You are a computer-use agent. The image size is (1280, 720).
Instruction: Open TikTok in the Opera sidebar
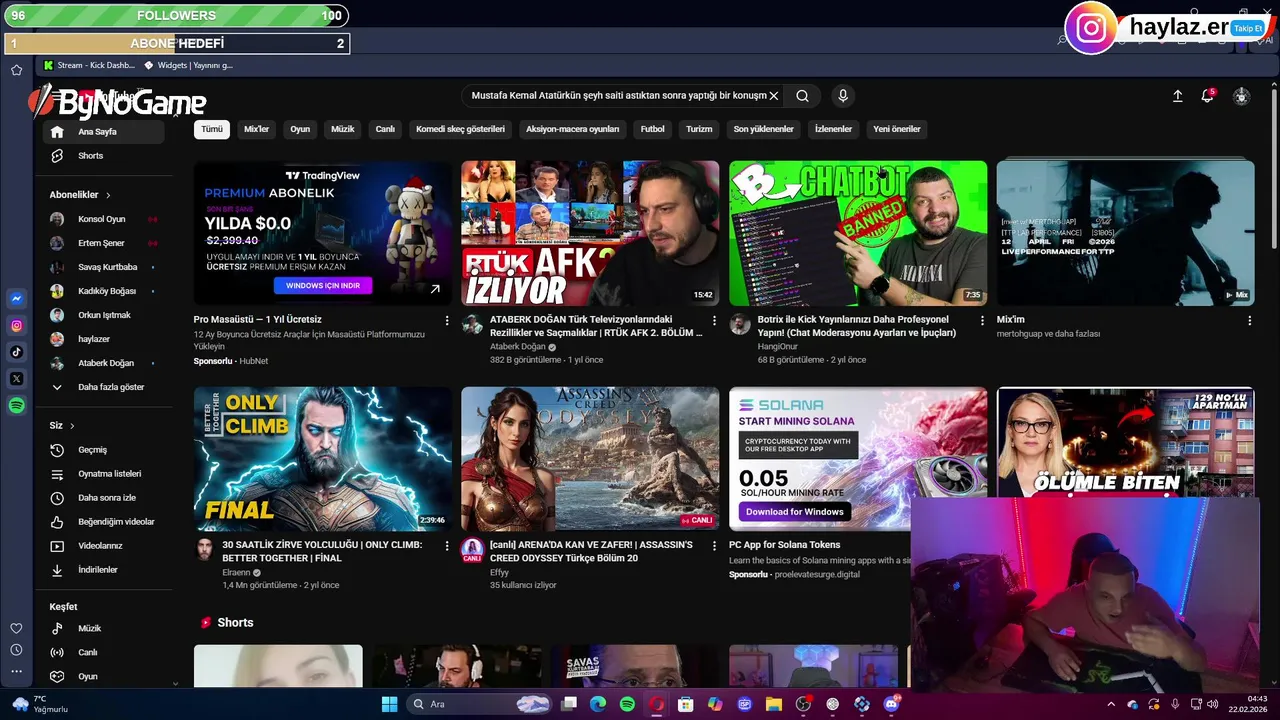[17, 352]
